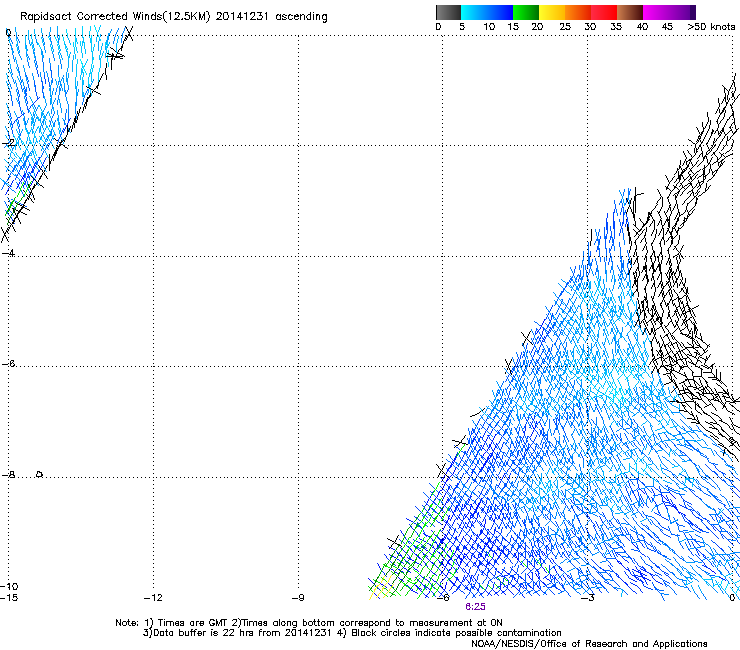Click the '-3' longitude axis label
Viewport: 740px width, 650px height.
click(x=588, y=598)
